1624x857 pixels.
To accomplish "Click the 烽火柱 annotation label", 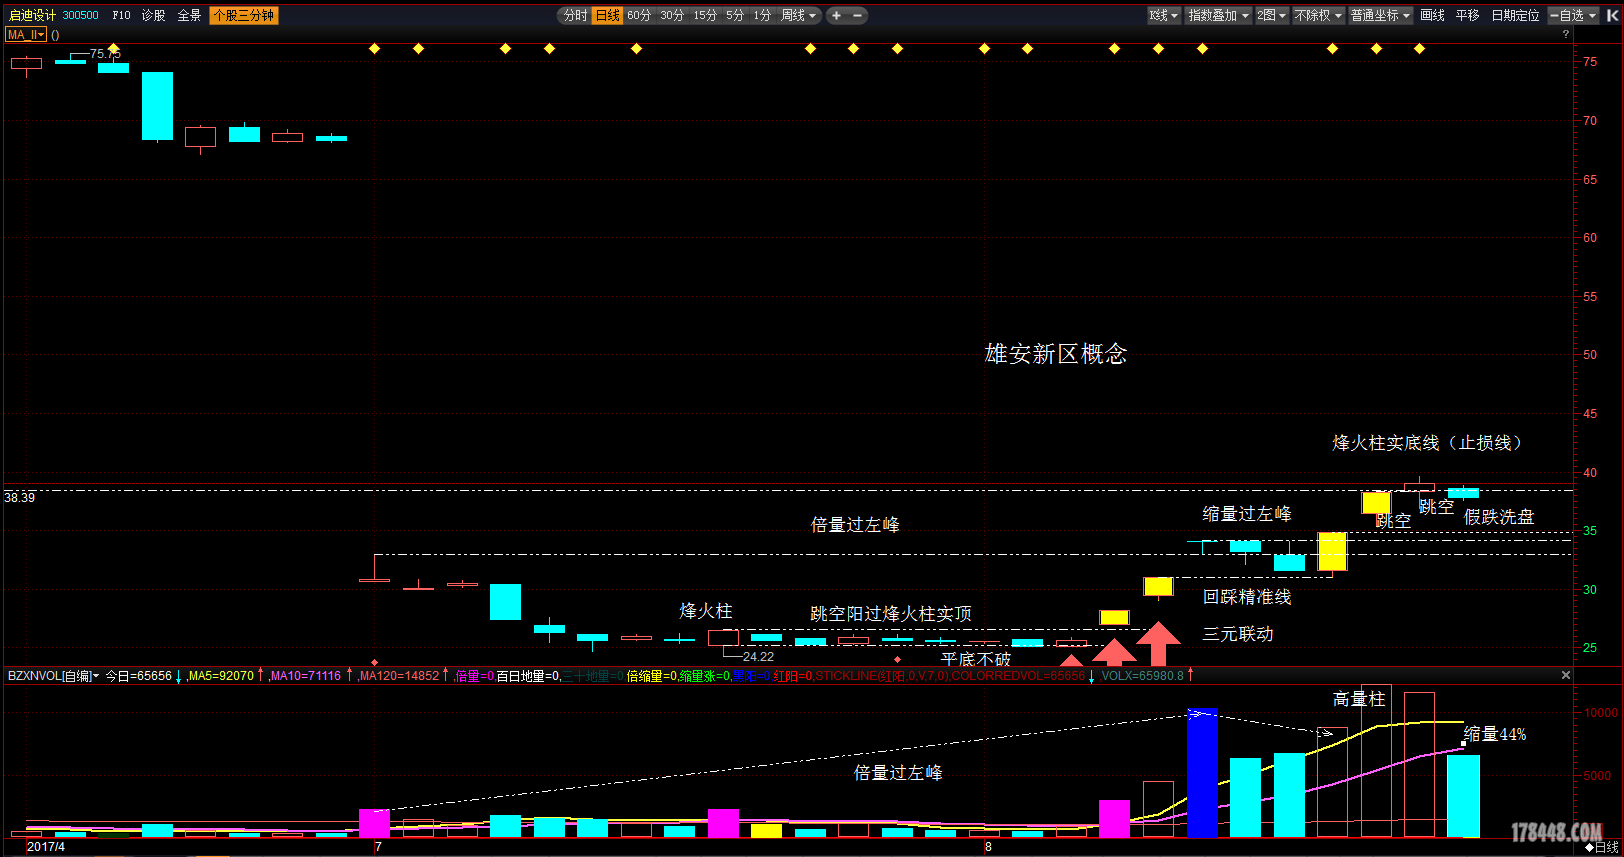I will click(x=706, y=611).
